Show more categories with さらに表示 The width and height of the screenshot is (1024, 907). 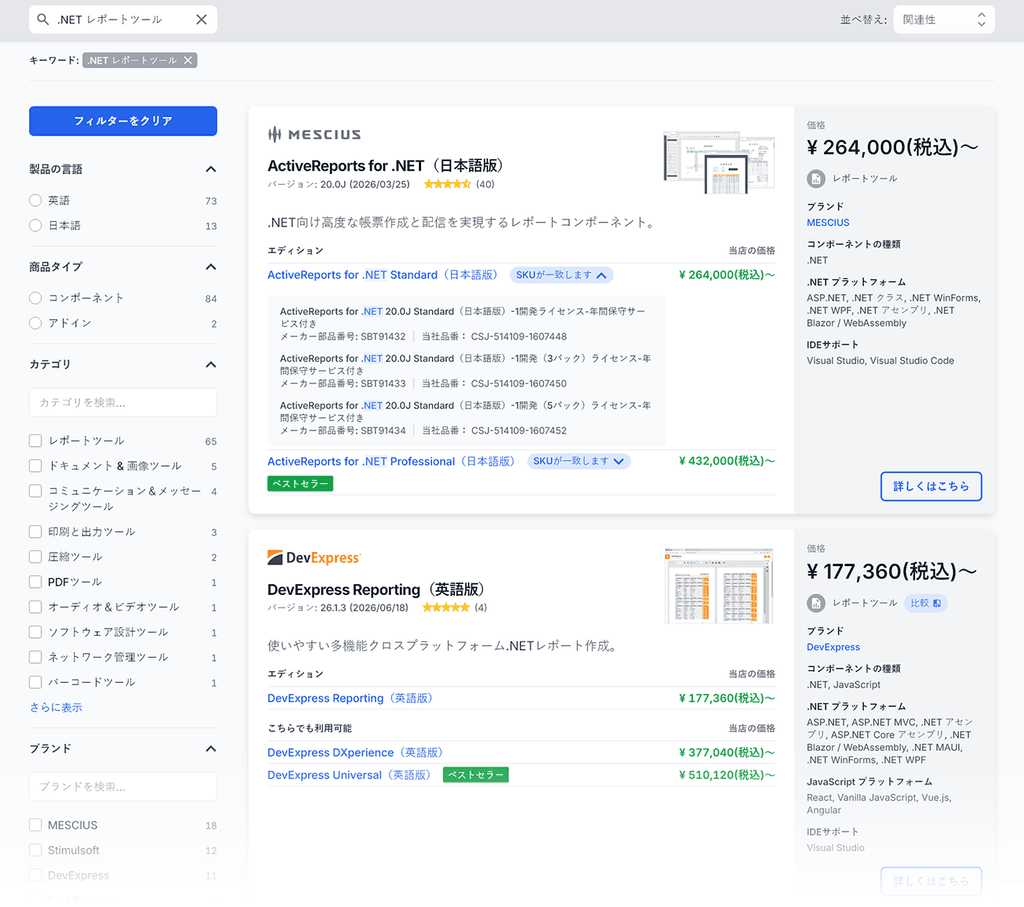[x=56, y=707]
